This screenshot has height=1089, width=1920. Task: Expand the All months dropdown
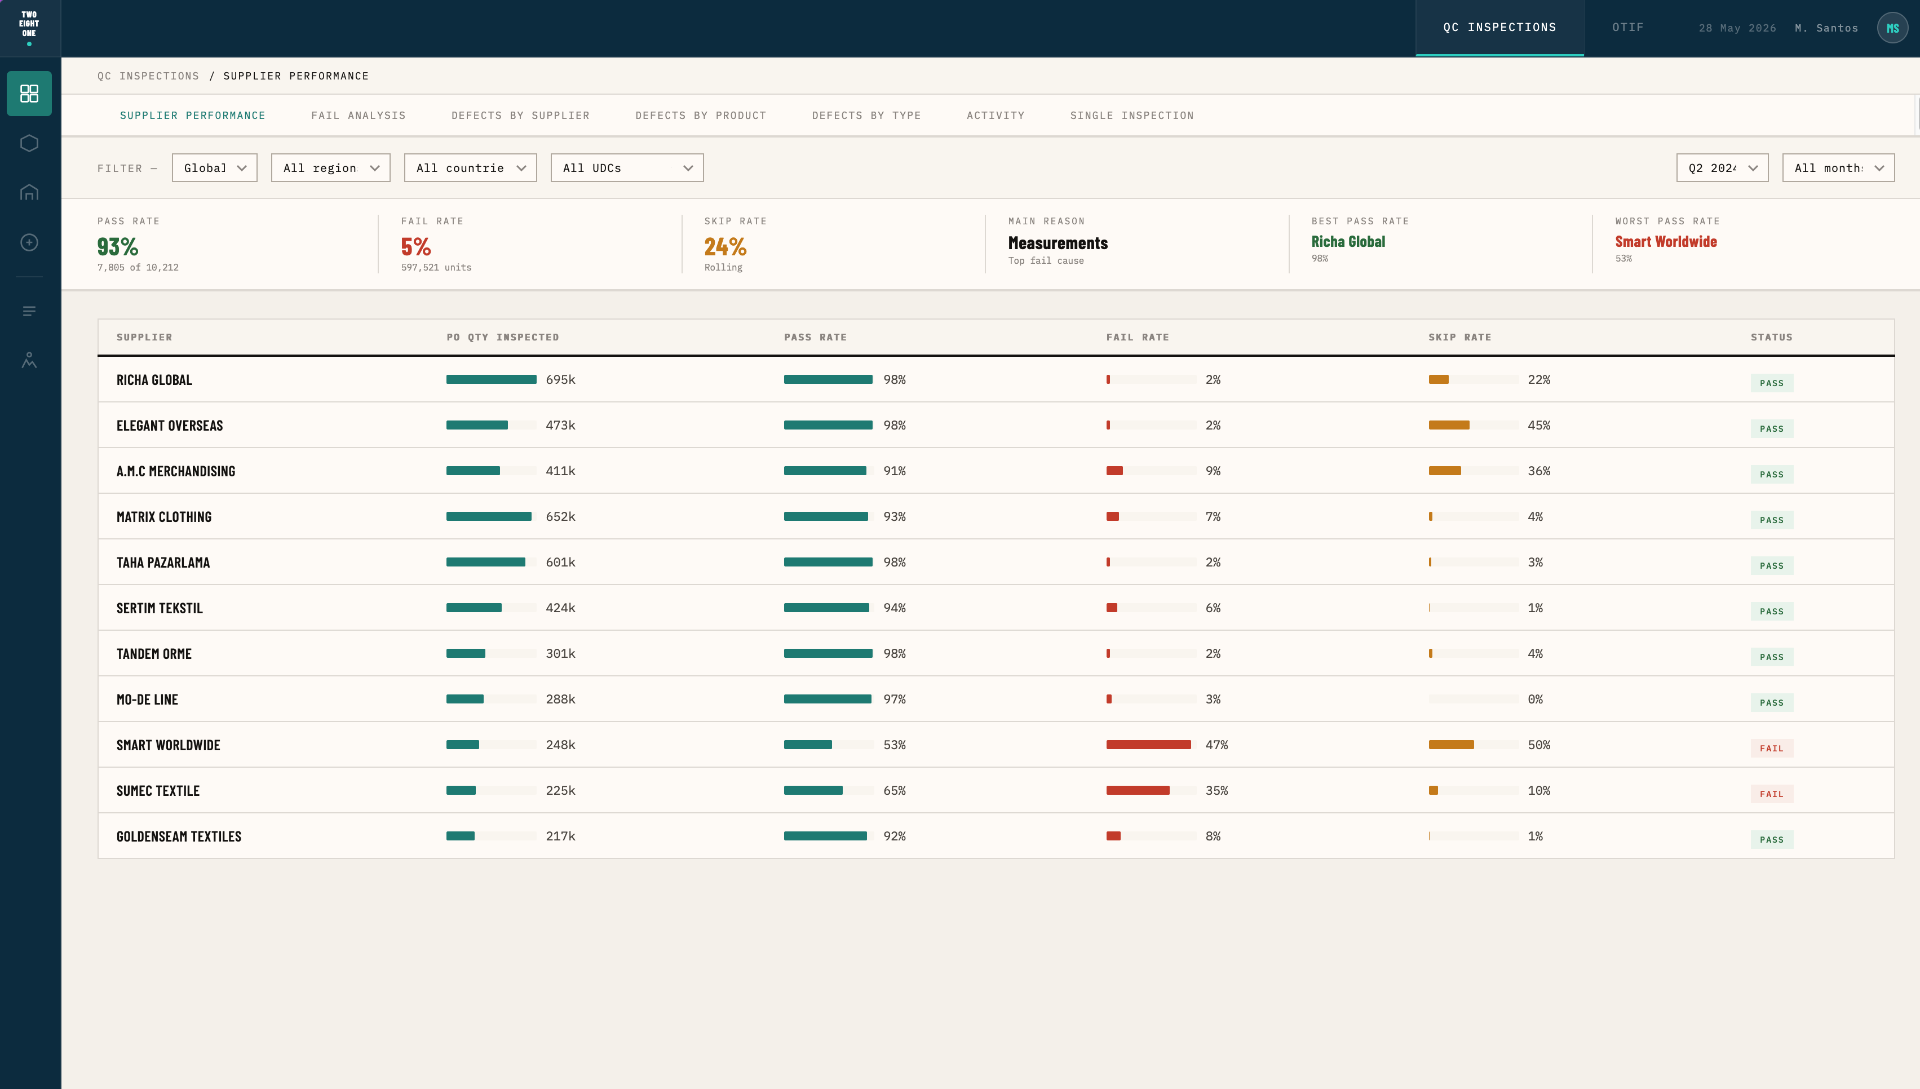[1838, 168]
